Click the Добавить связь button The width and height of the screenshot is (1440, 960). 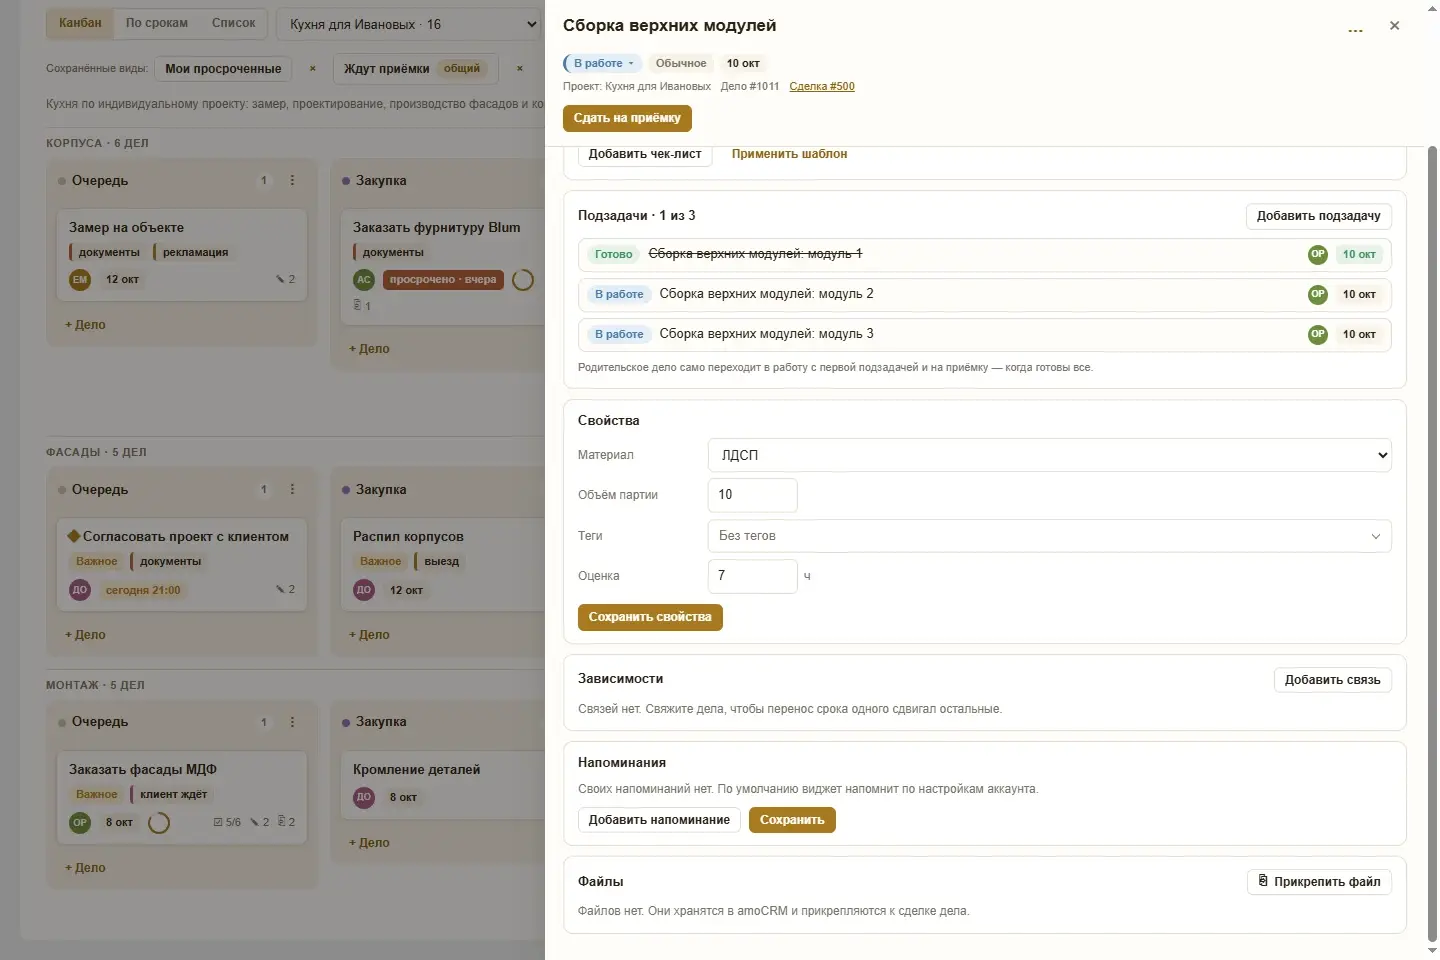1332,680
